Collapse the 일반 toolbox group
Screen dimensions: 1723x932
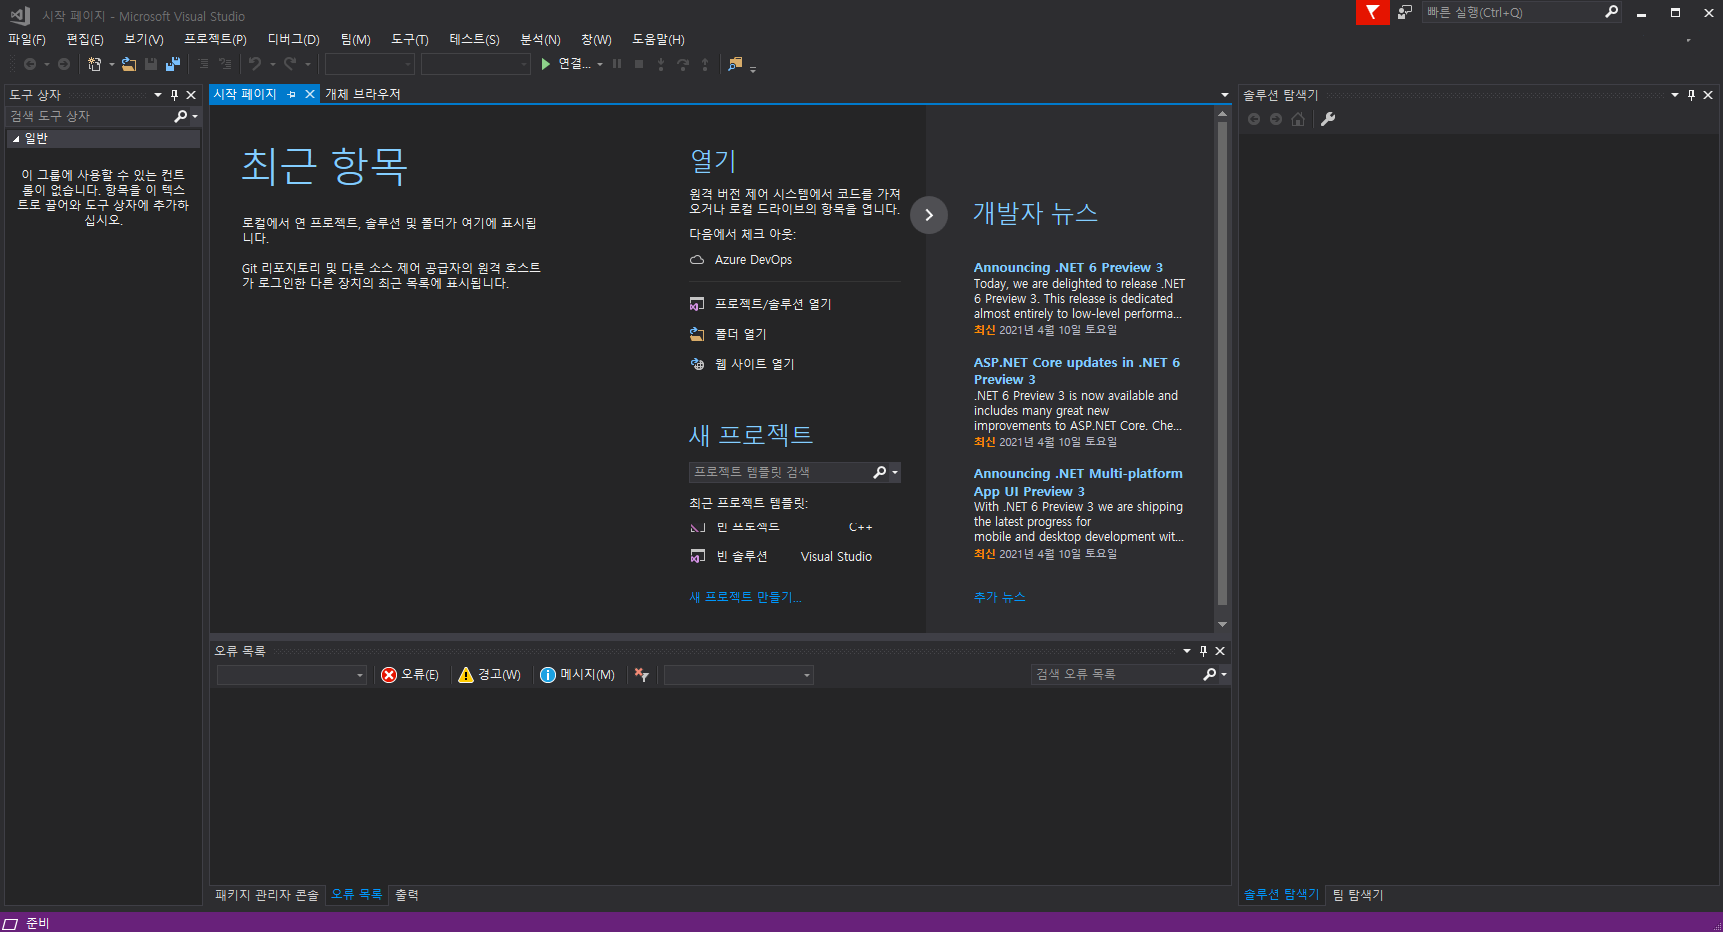click(x=16, y=139)
